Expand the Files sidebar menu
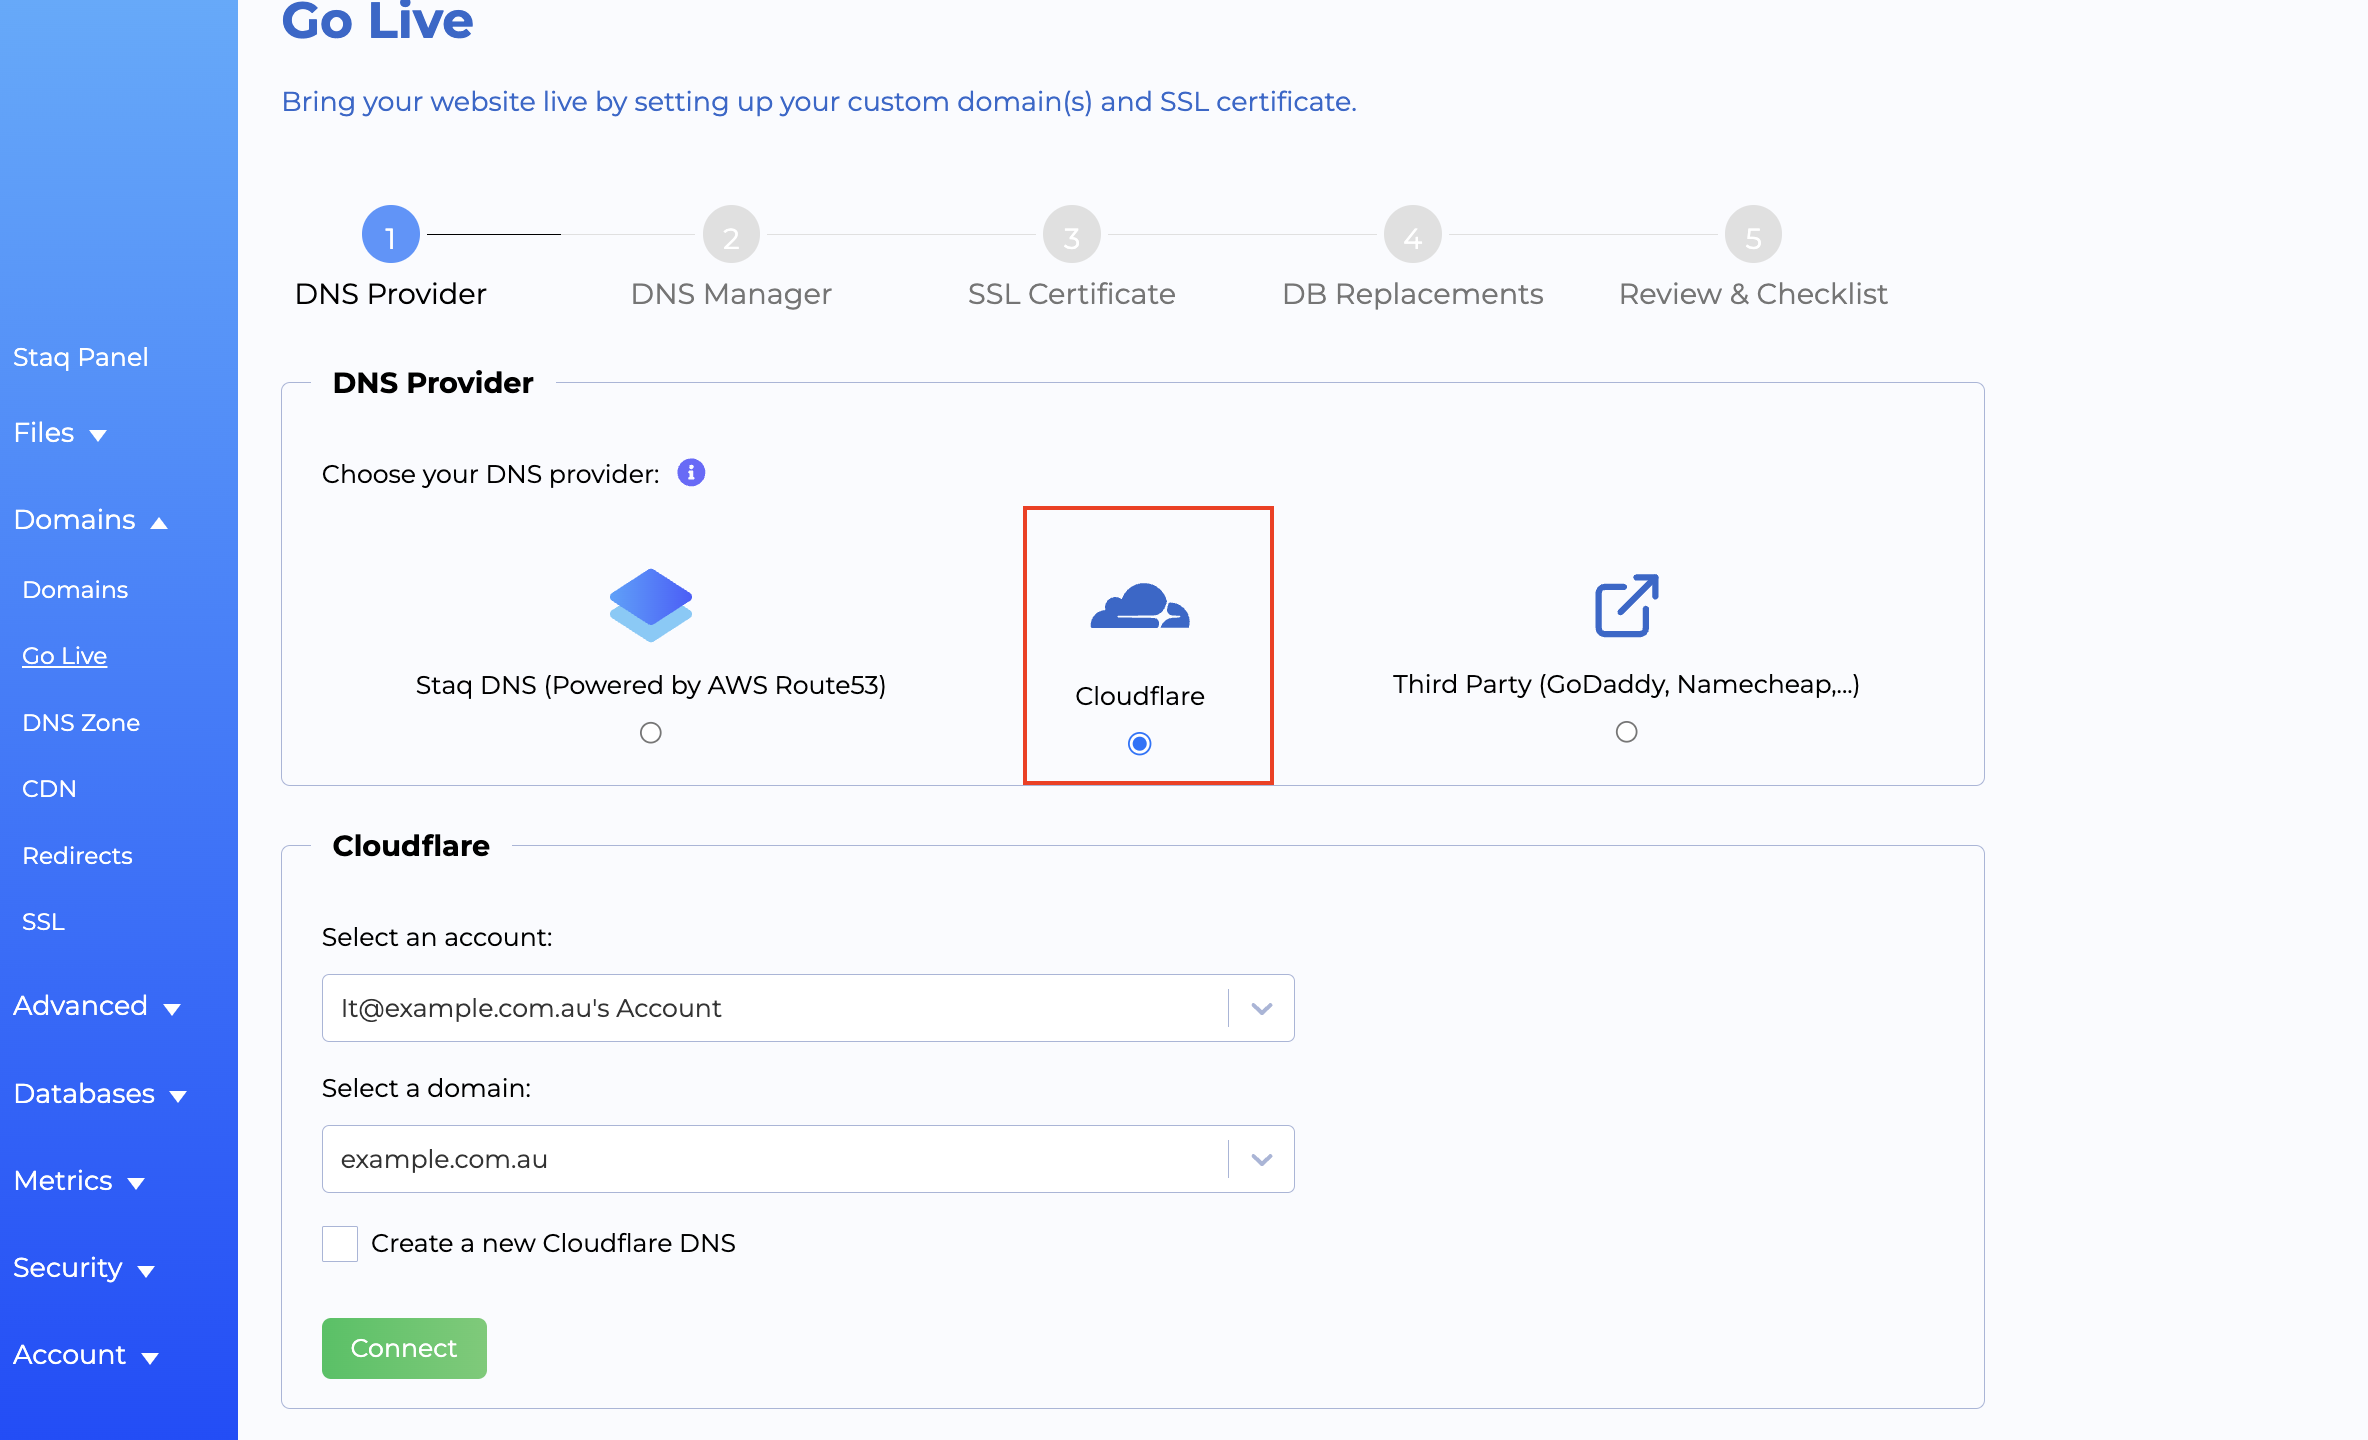Screen dimensions: 2368x1440 pyautogui.click(x=60, y=433)
